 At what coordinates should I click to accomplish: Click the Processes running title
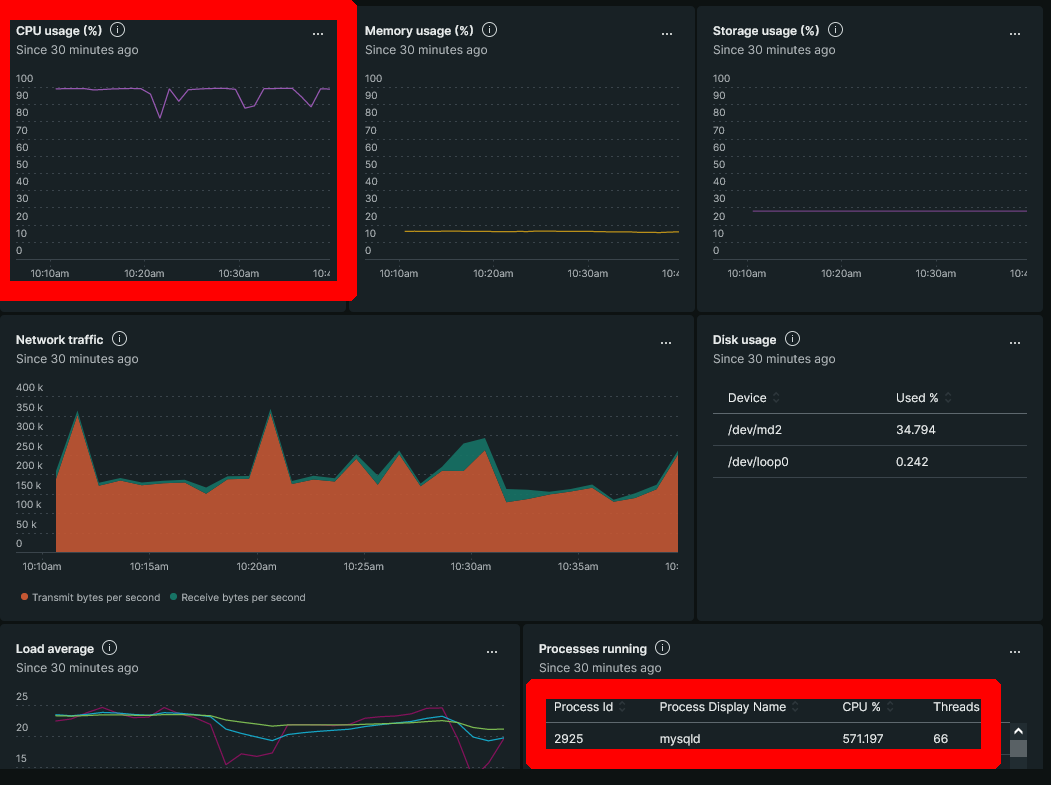click(593, 649)
